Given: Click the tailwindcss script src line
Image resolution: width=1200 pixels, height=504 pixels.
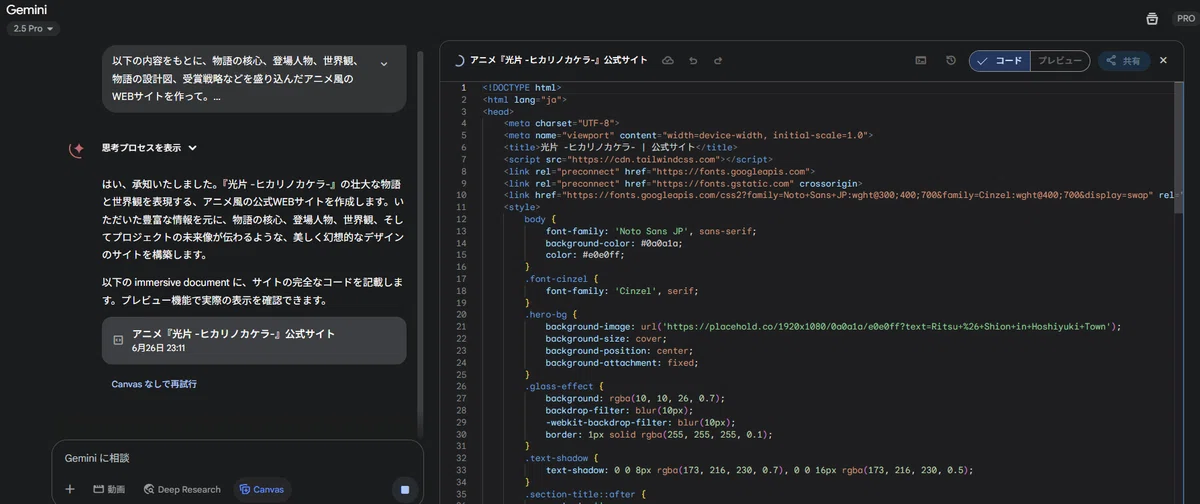Looking at the screenshot, I should tap(638, 159).
